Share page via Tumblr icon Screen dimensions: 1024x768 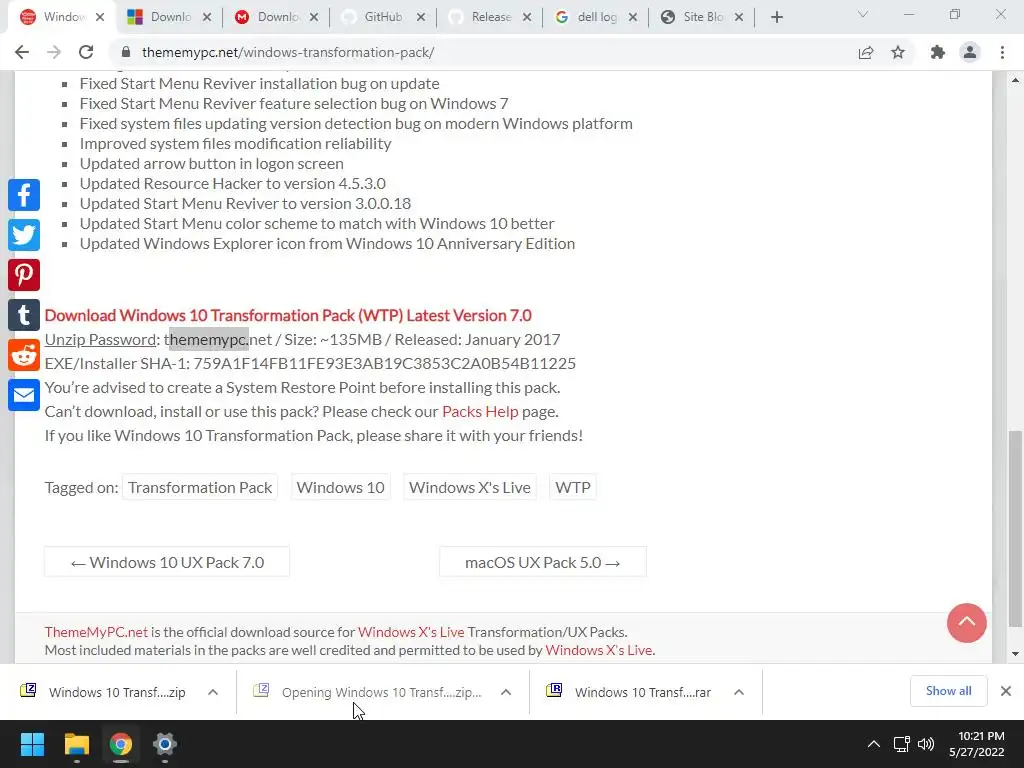click(24, 315)
